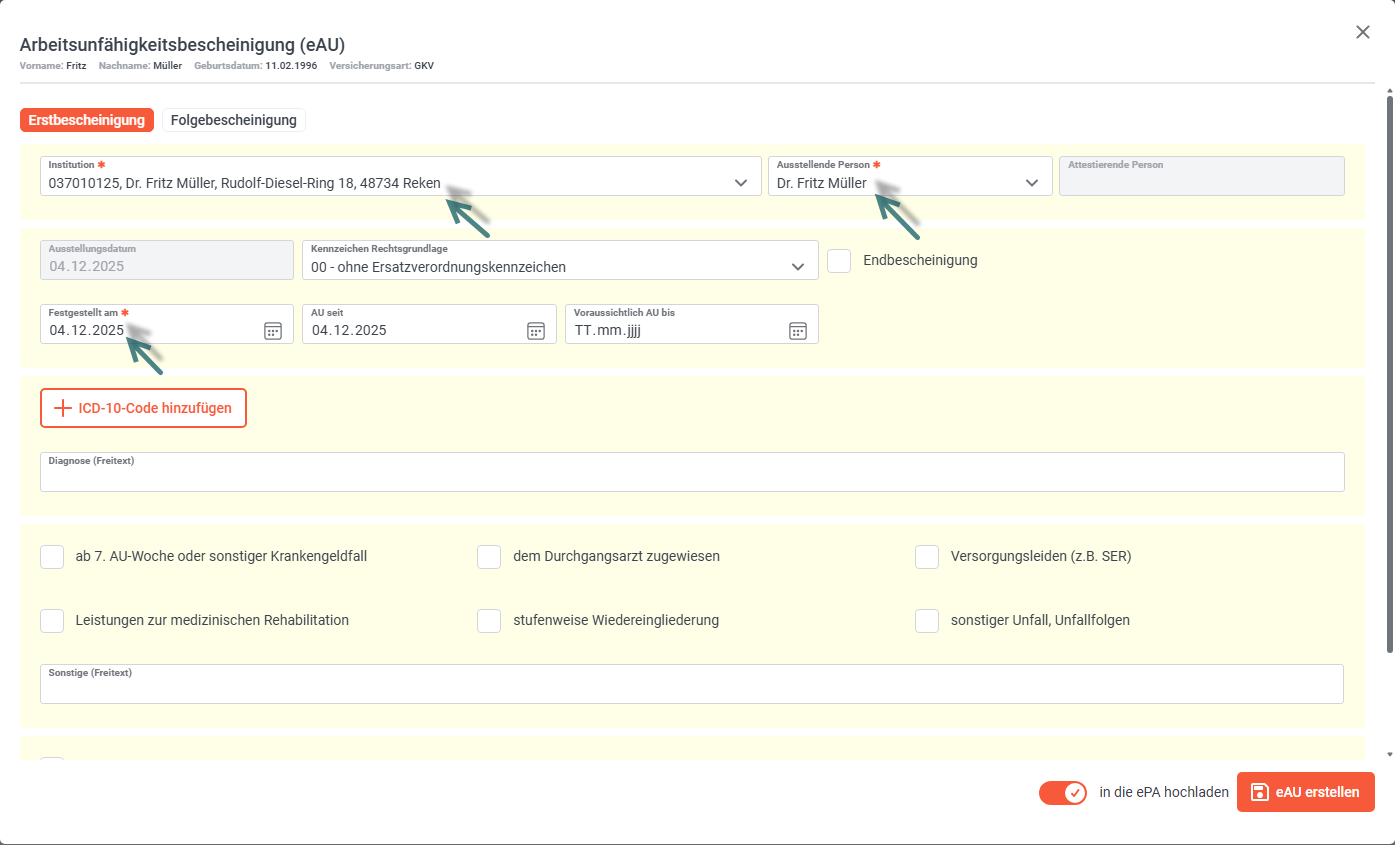Switch to Folgebescheinigung tab
This screenshot has height=845, width=1395.
(234, 120)
